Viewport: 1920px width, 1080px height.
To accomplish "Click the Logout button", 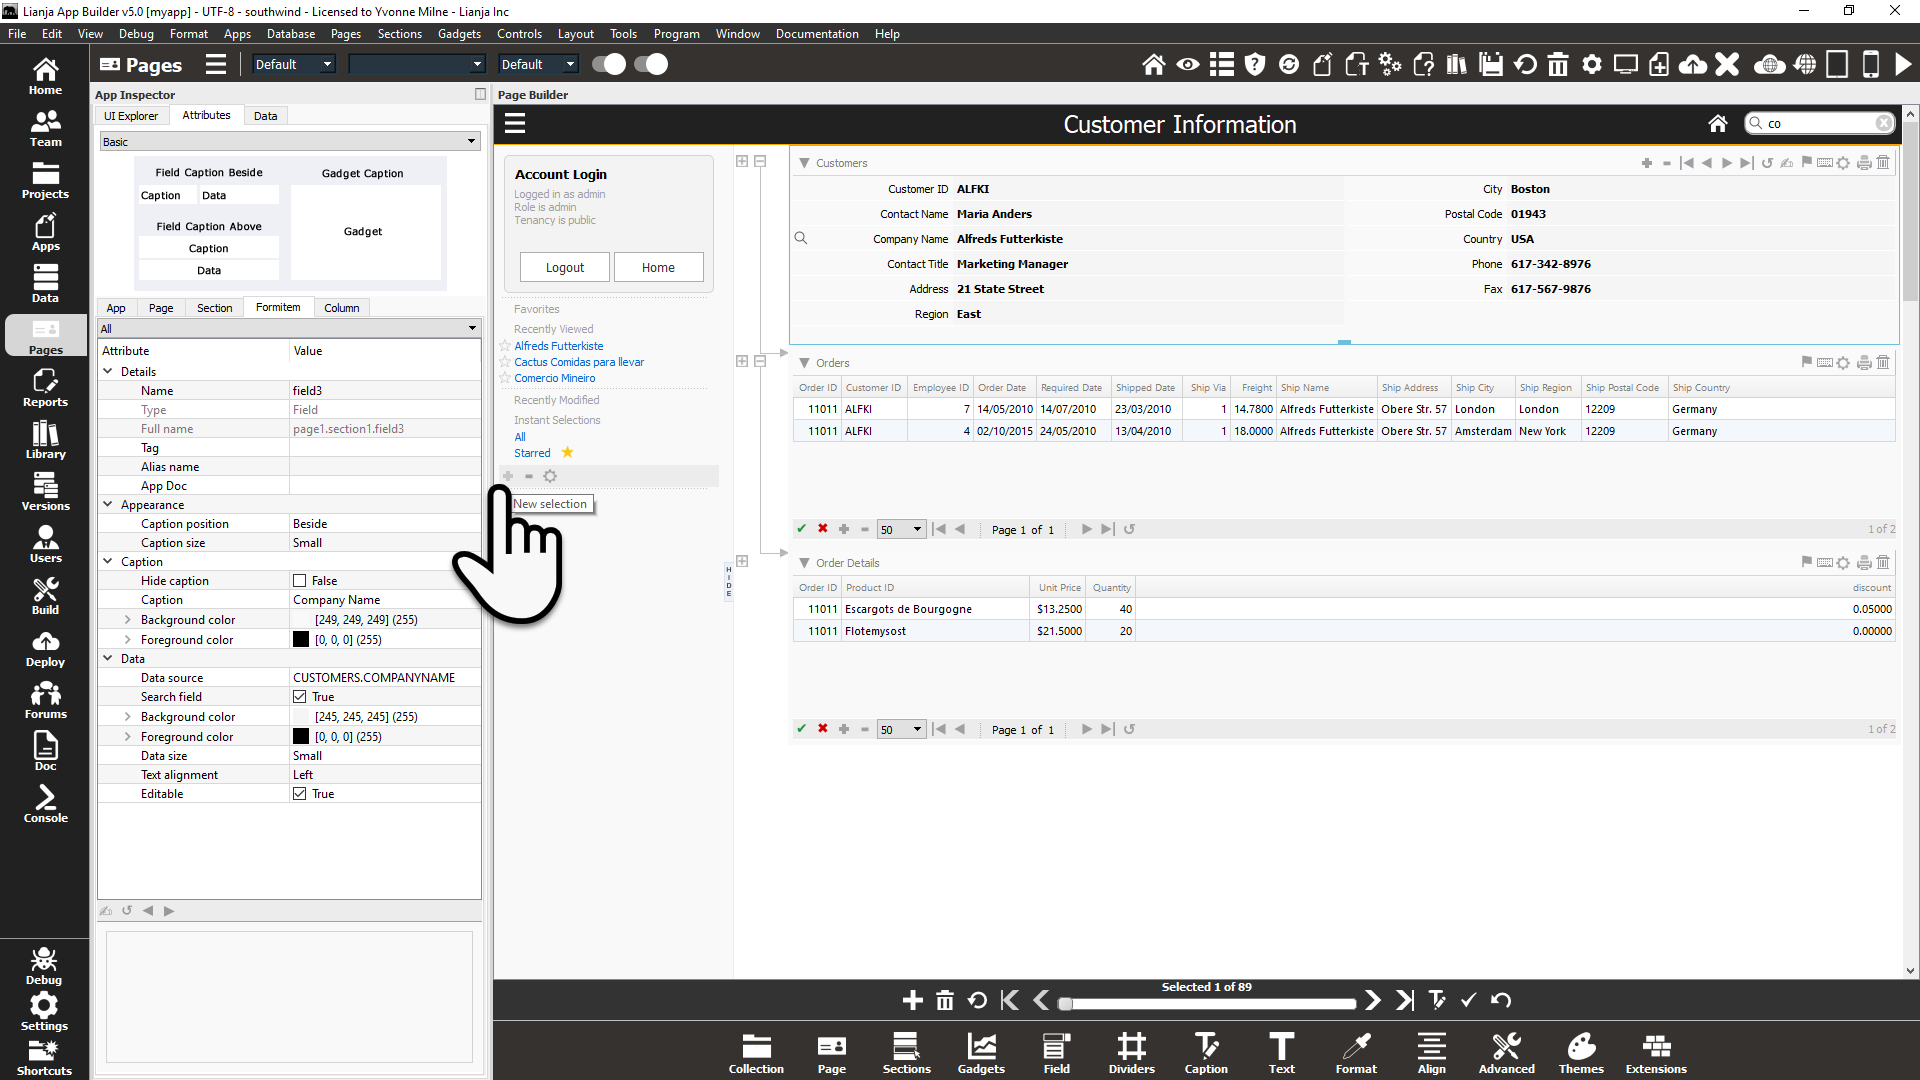I will [564, 268].
